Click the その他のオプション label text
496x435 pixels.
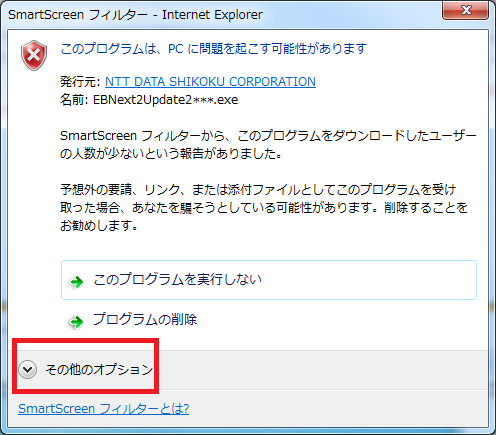pos(99,369)
